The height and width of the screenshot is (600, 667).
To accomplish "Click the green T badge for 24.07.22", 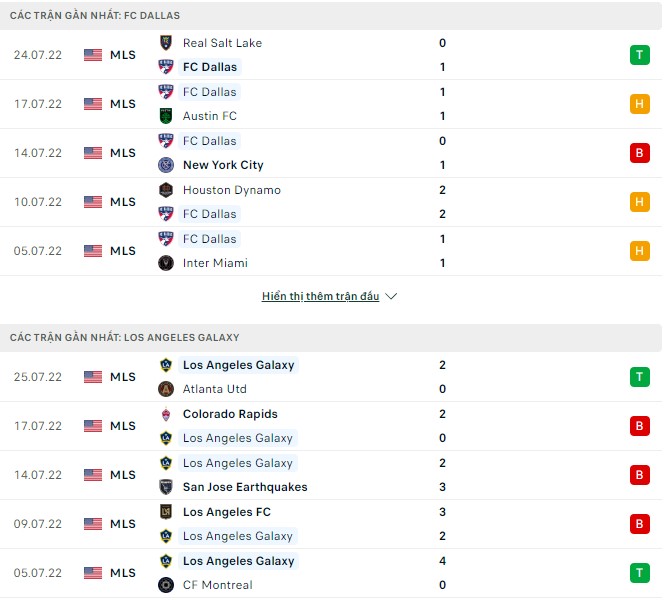I will point(639,55).
